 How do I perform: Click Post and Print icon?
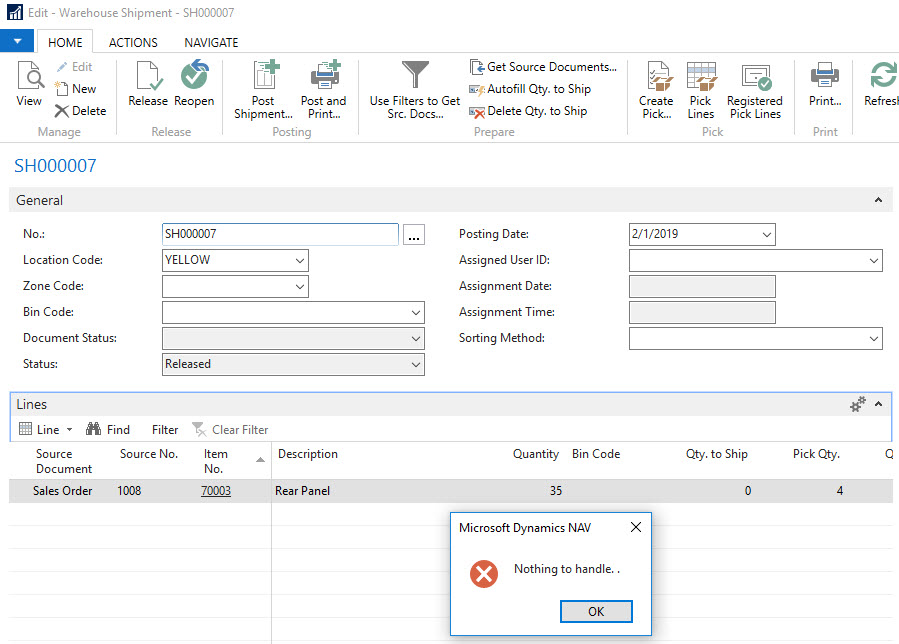pos(325,75)
